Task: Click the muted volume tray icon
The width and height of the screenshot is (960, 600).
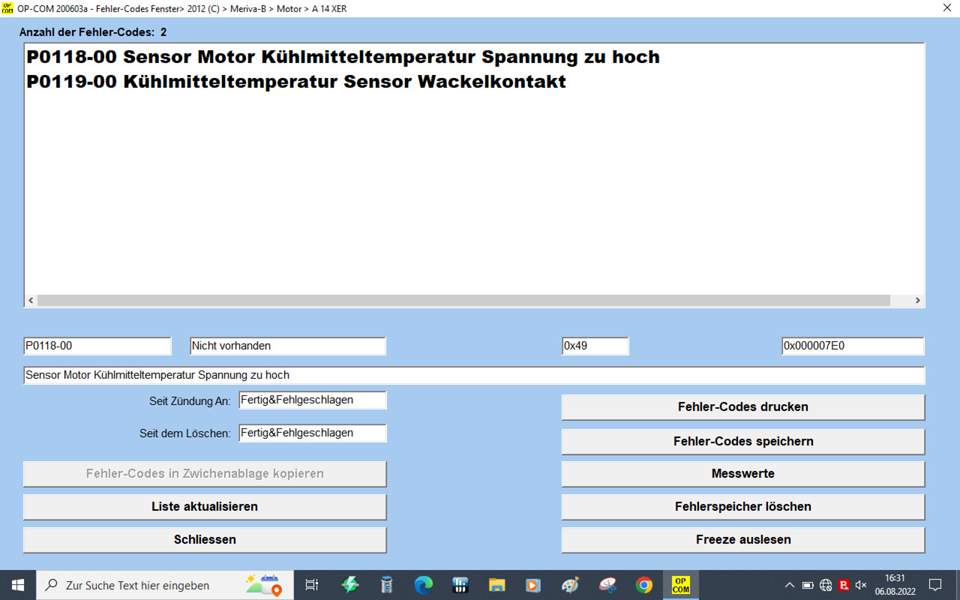Action: click(861, 585)
